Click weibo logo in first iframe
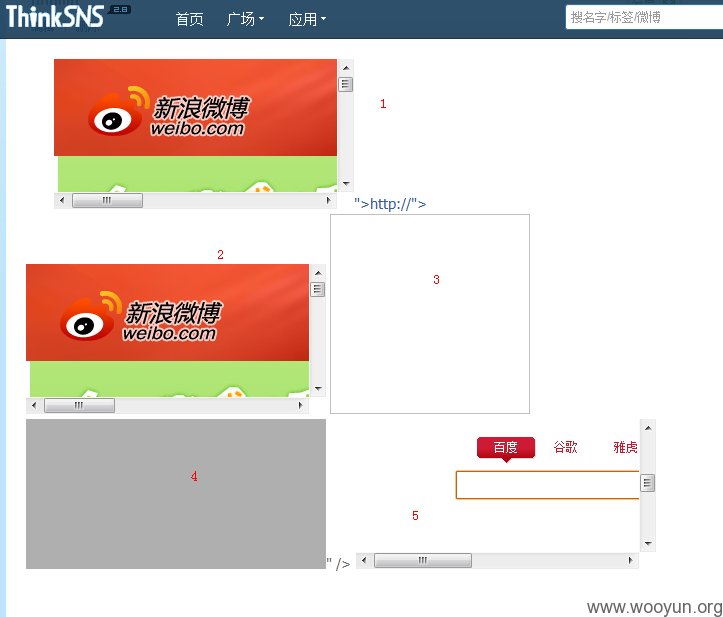The image size is (723, 617). coord(169,111)
